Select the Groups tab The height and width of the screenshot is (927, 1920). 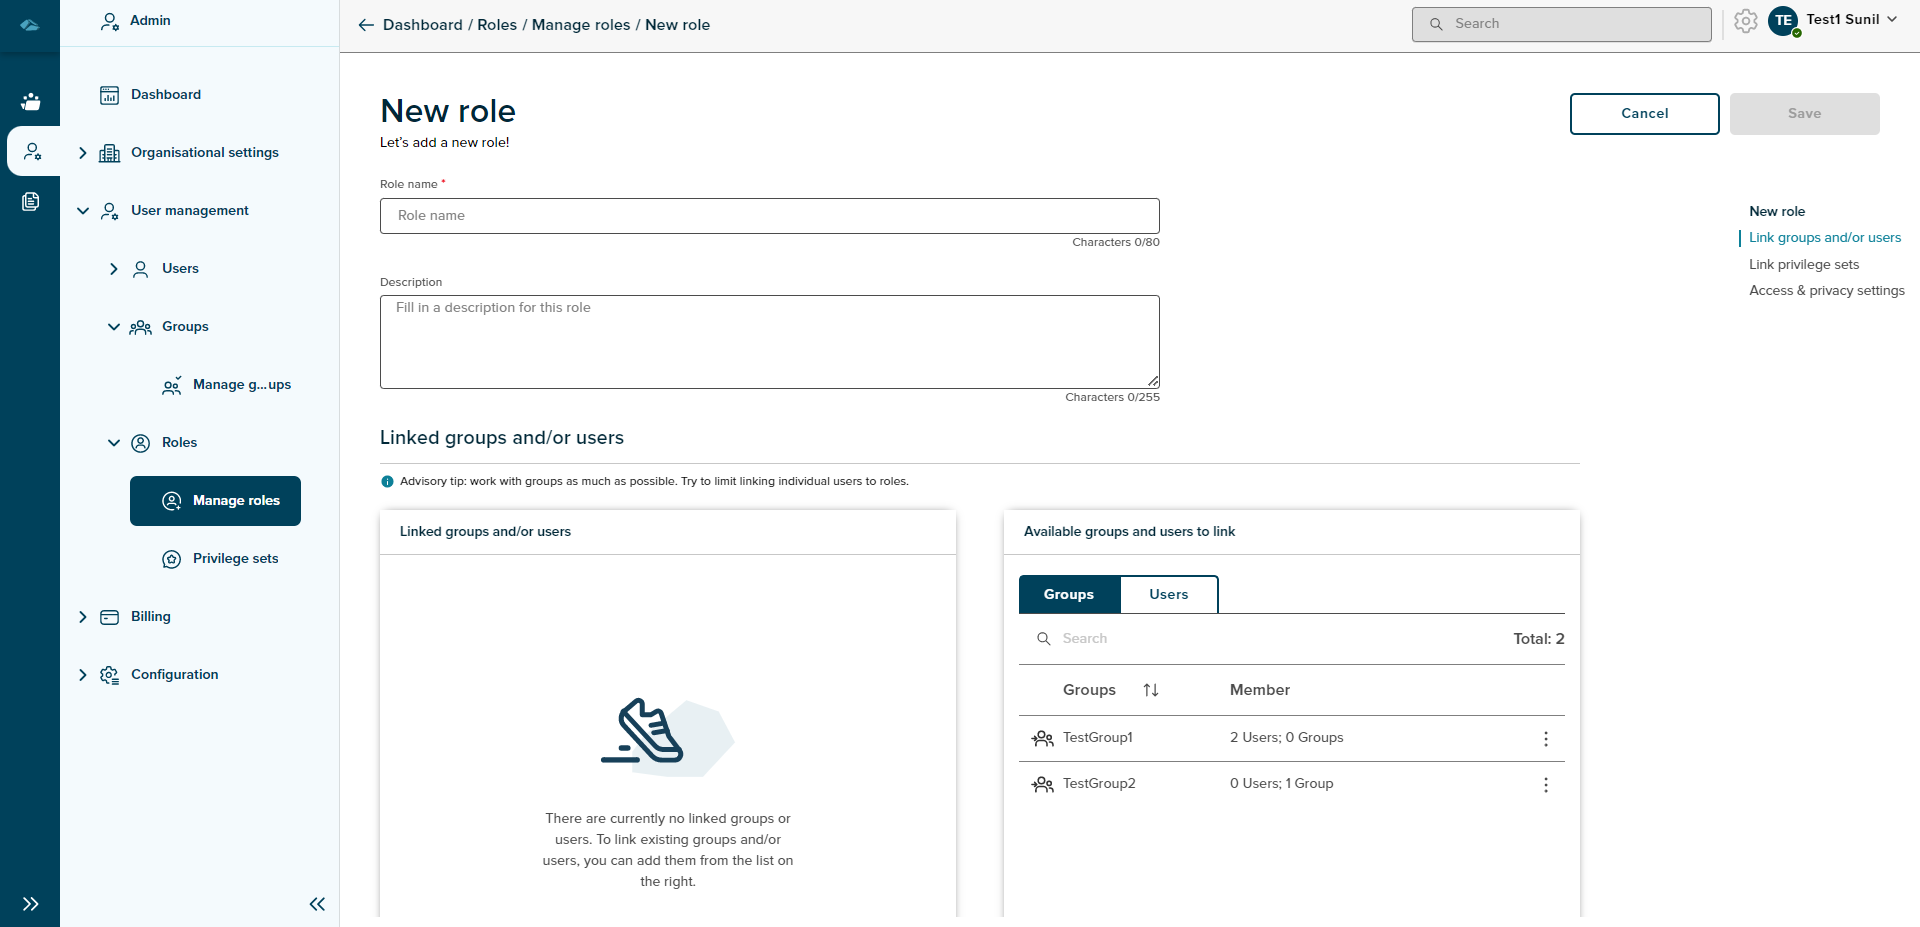pos(1069,594)
